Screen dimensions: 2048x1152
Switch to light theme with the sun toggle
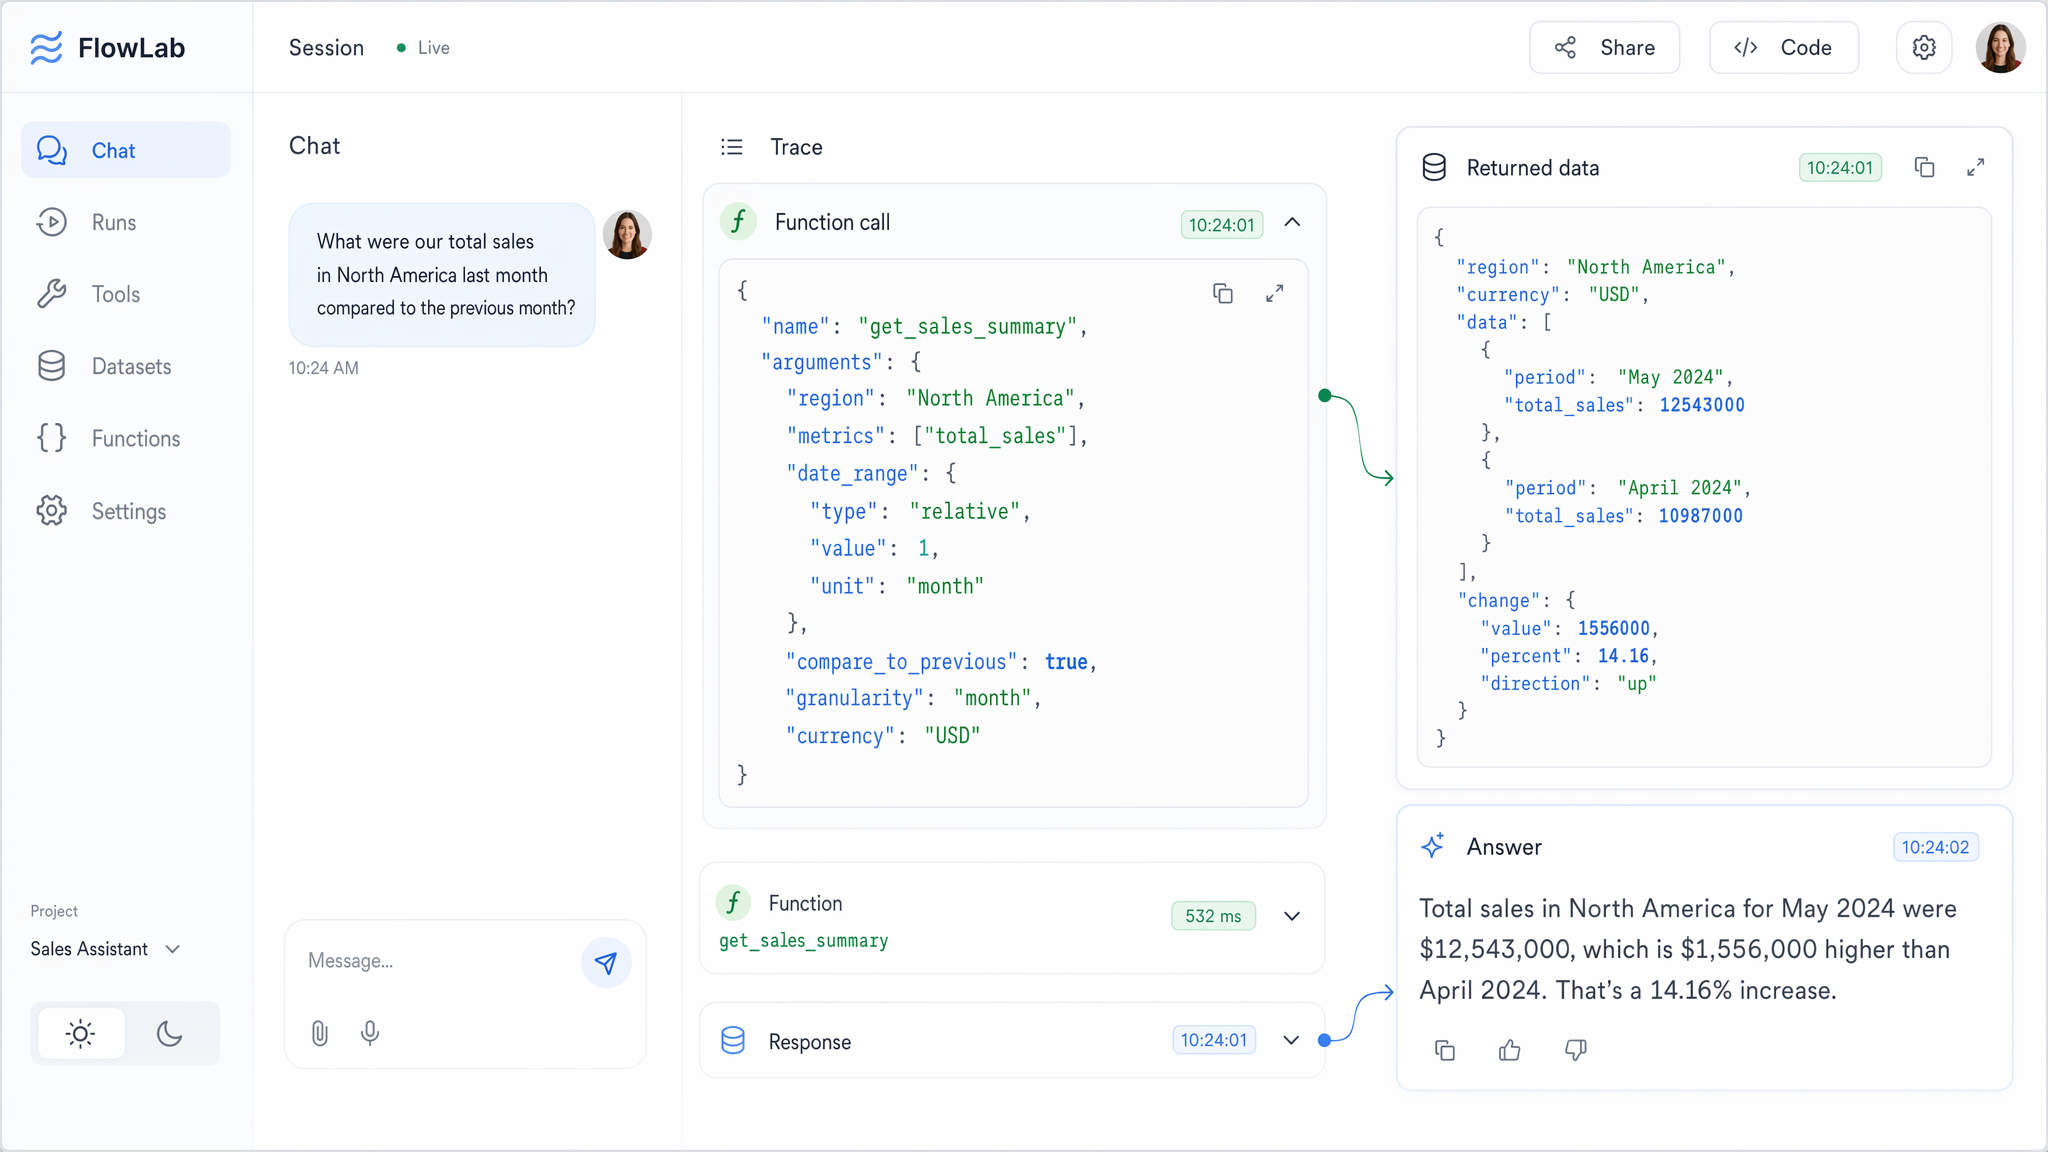click(81, 1033)
